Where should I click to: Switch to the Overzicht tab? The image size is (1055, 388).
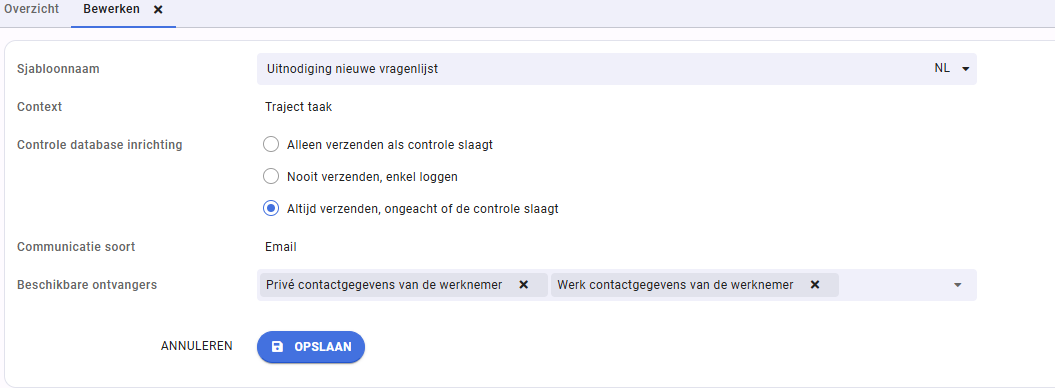pyautogui.click(x=32, y=9)
